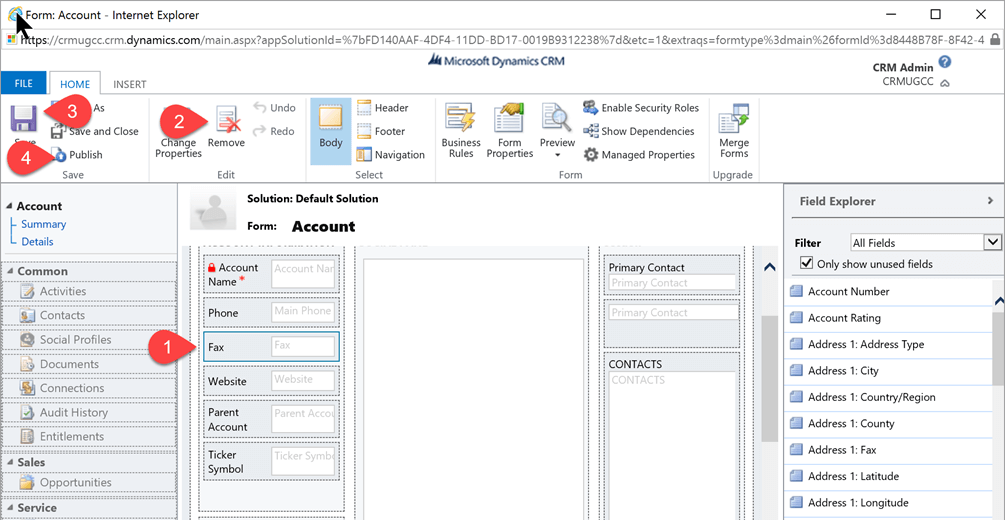Image resolution: width=1005 pixels, height=520 pixels.
Task: Switch to the INSERT ribbon tab
Action: pyautogui.click(x=130, y=84)
